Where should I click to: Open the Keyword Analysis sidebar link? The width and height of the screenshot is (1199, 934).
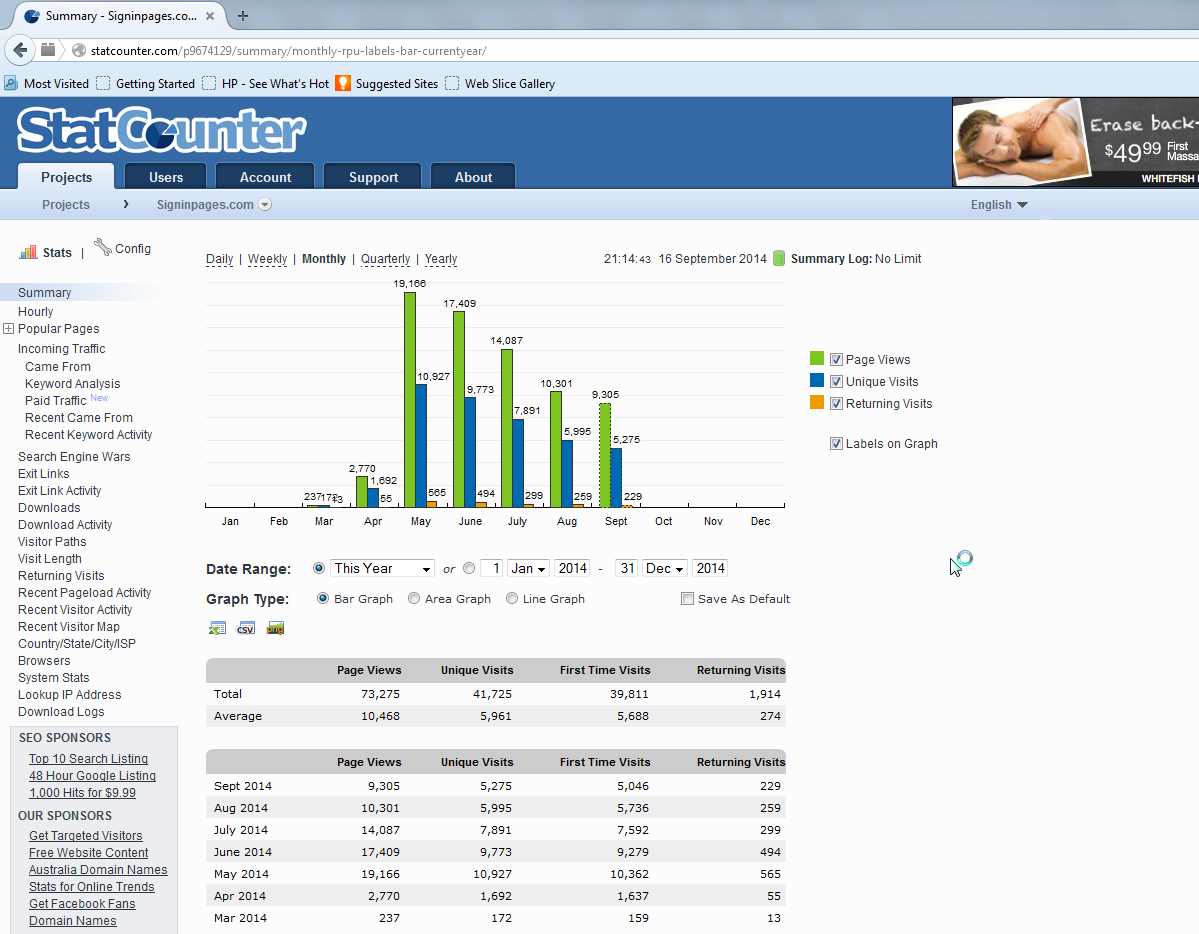point(72,384)
